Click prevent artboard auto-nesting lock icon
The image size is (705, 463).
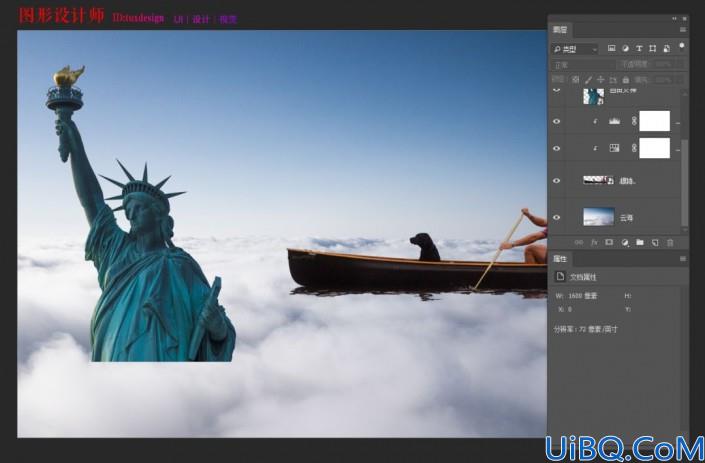tap(613, 80)
